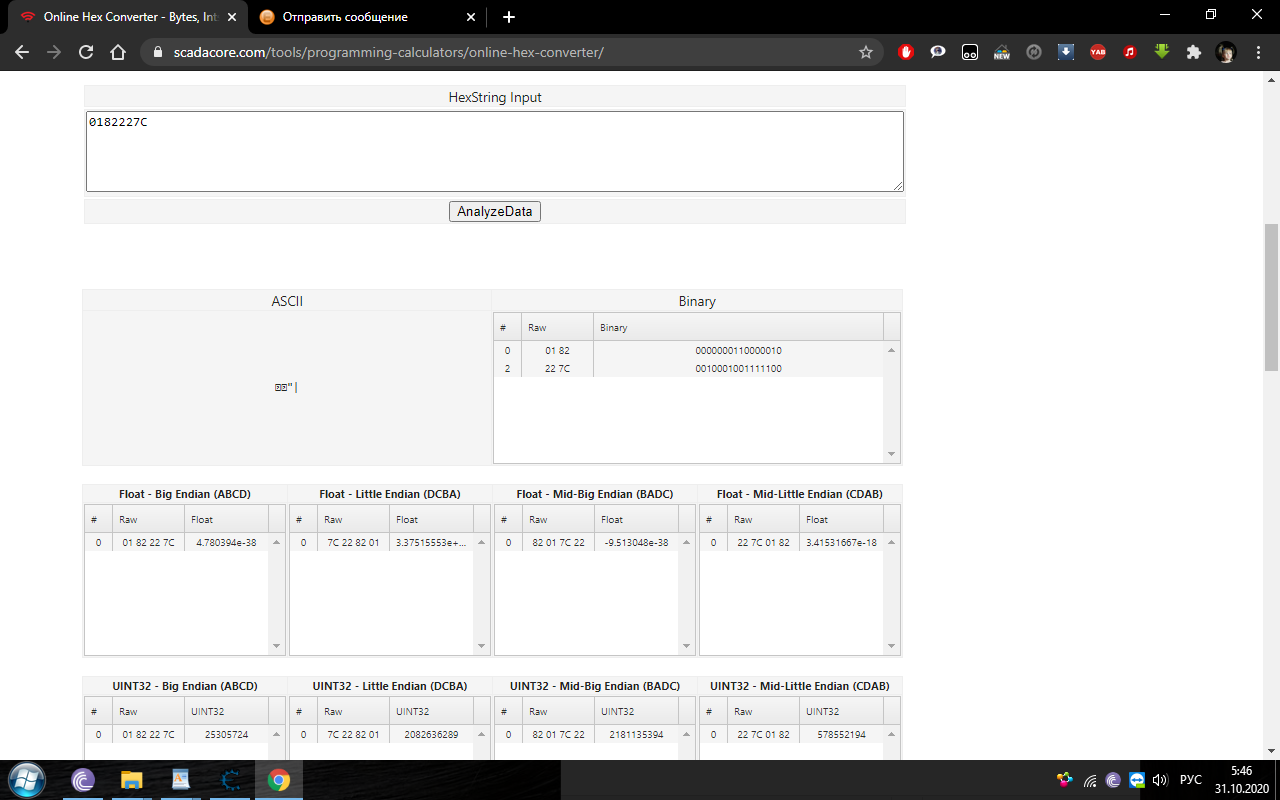Click the tray volume speaker icon
This screenshot has width=1280, height=800.
click(x=1160, y=780)
